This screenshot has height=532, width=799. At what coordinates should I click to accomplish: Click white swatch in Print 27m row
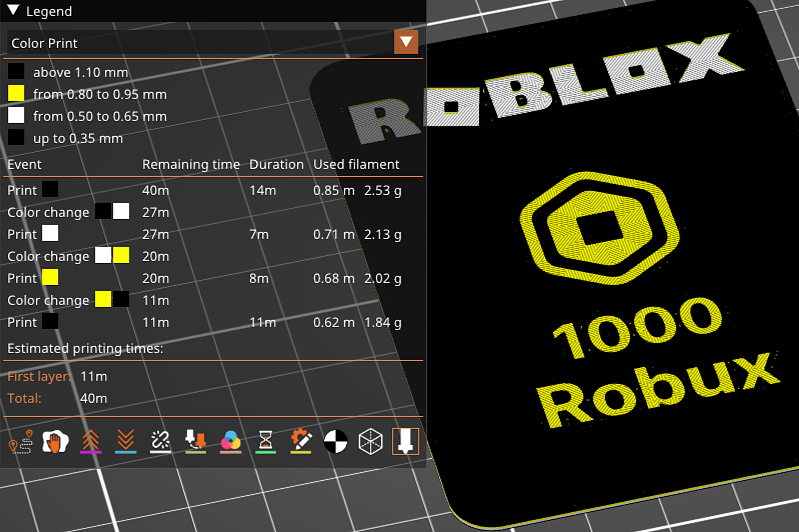pyautogui.click(x=50, y=233)
